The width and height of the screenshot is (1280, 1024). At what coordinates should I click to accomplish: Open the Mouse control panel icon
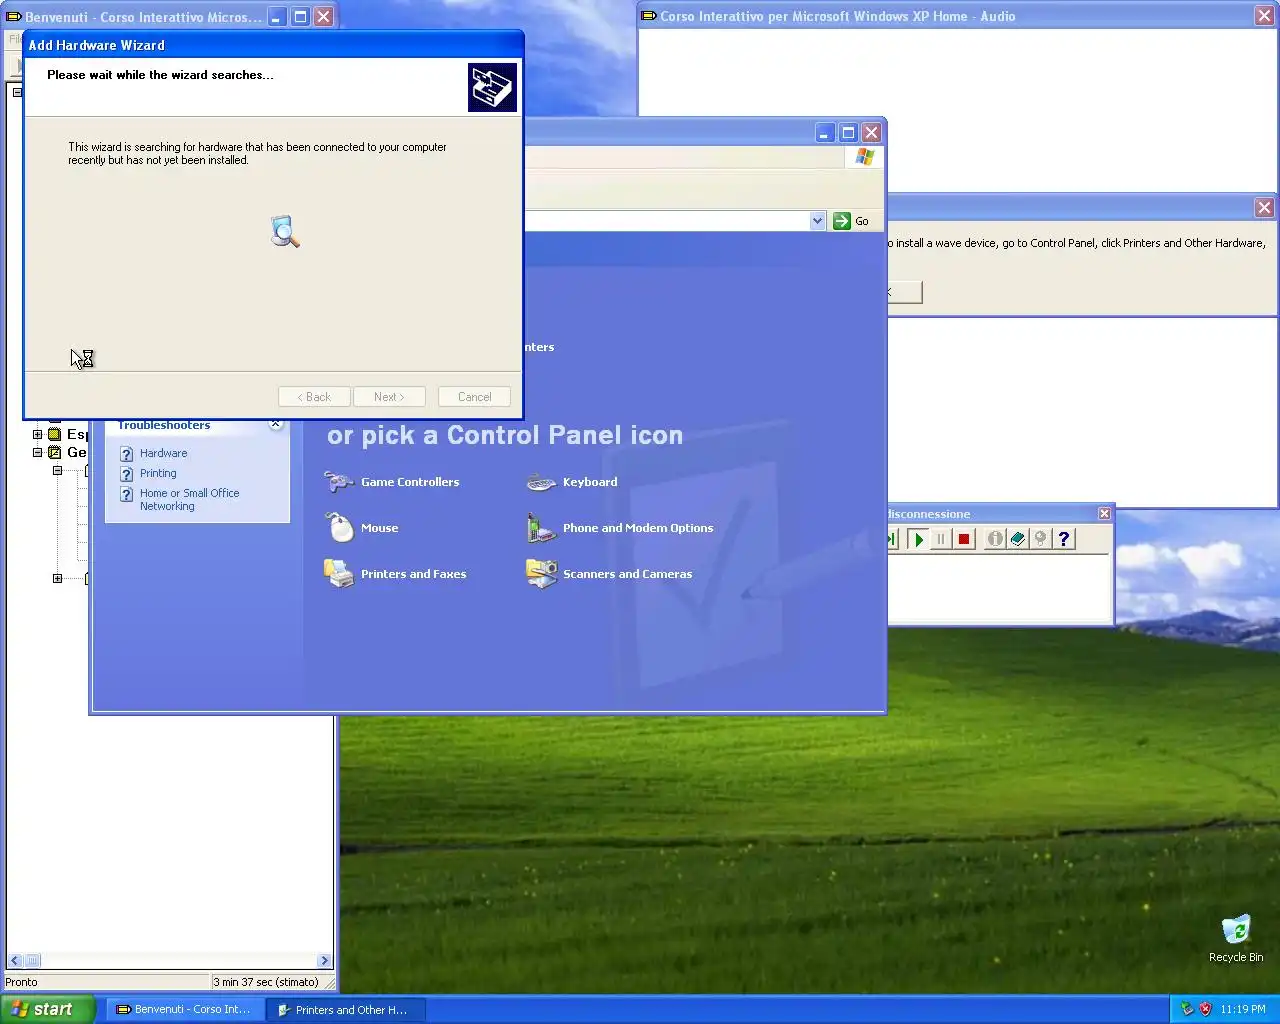(x=340, y=527)
